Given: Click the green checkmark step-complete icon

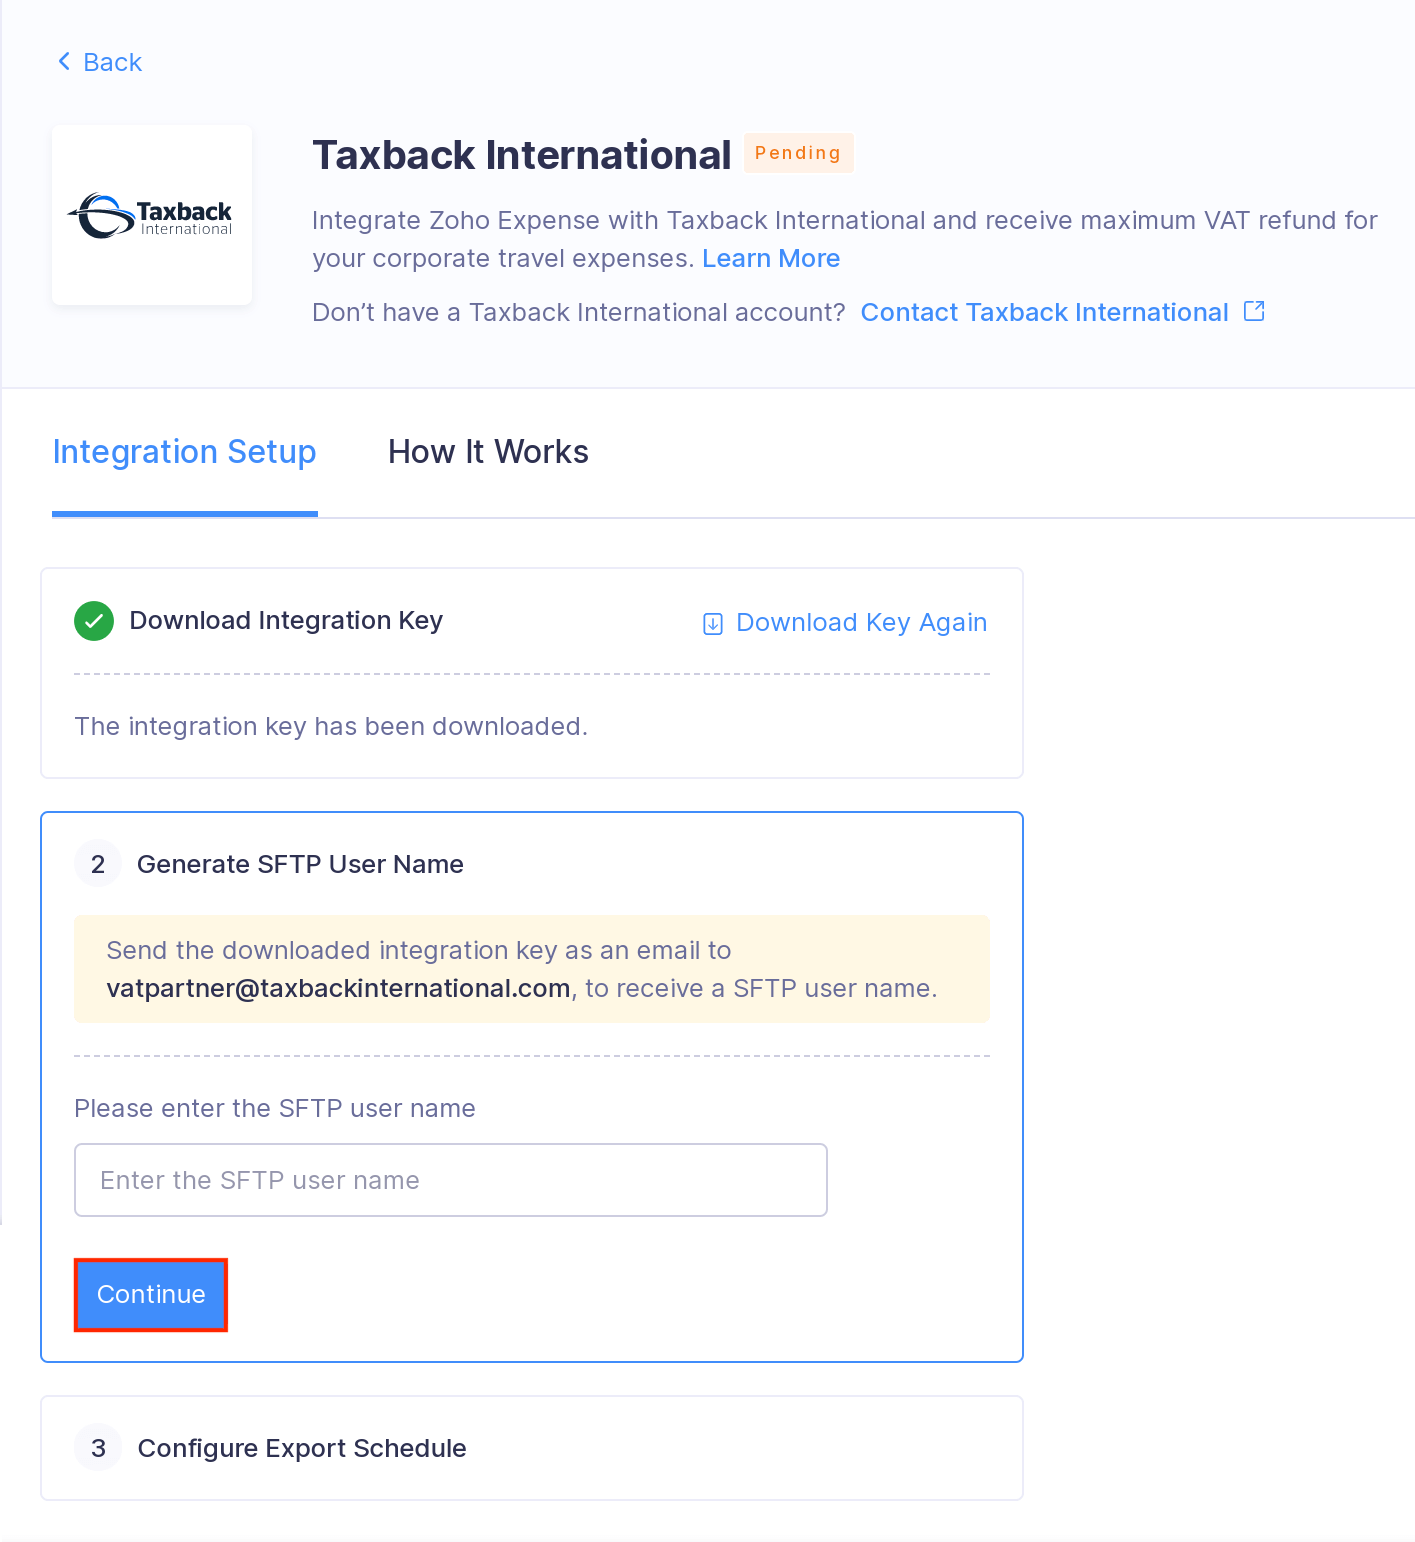Looking at the screenshot, I should pyautogui.click(x=94, y=621).
